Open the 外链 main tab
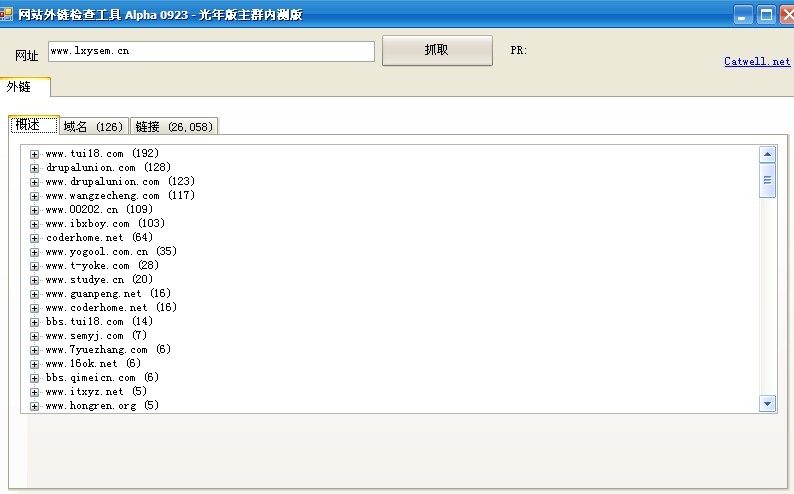This screenshot has height=494, width=794. click(20, 87)
